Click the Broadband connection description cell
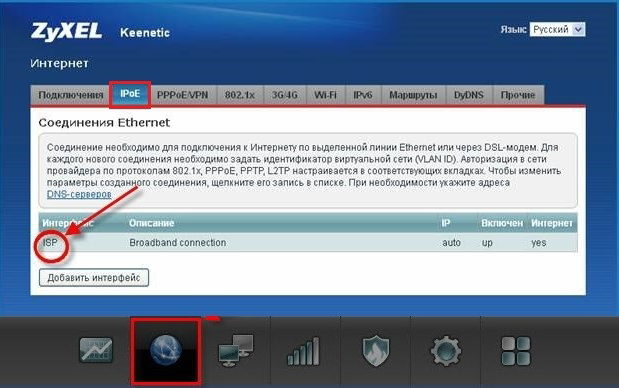This screenshot has height=388, width=619. [x=178, y=242]
